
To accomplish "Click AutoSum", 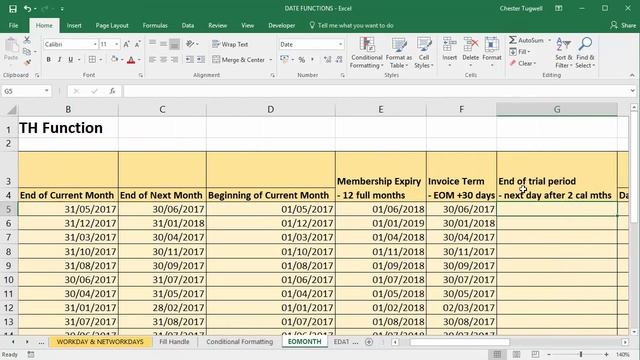I will point(527,40).
